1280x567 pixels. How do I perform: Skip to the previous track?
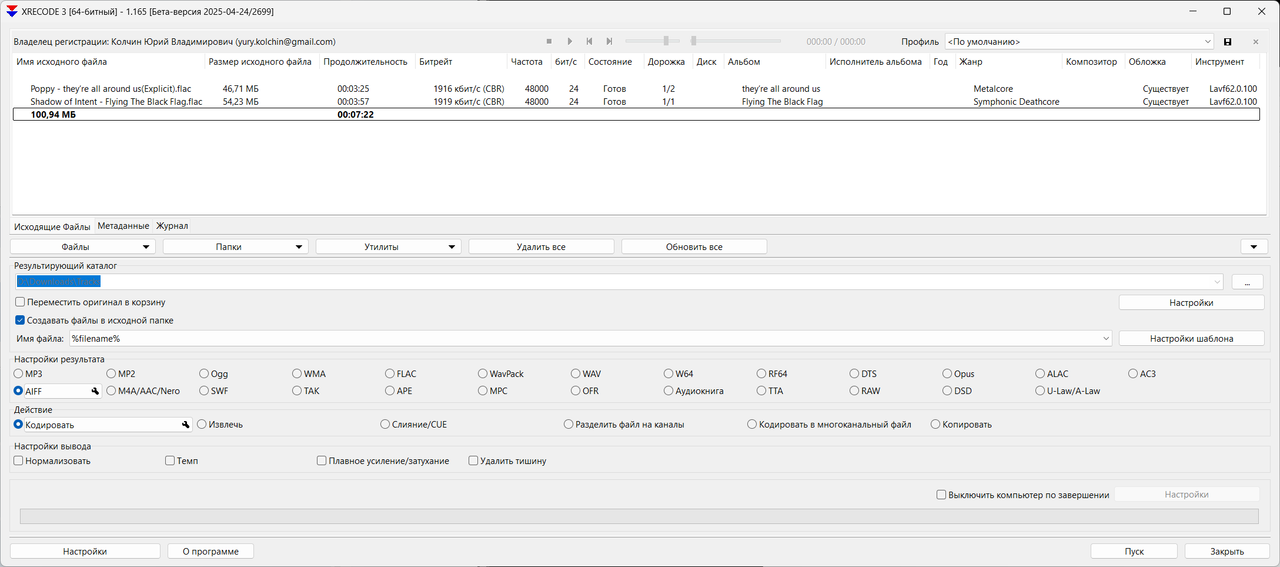click(x=589, y=41)
